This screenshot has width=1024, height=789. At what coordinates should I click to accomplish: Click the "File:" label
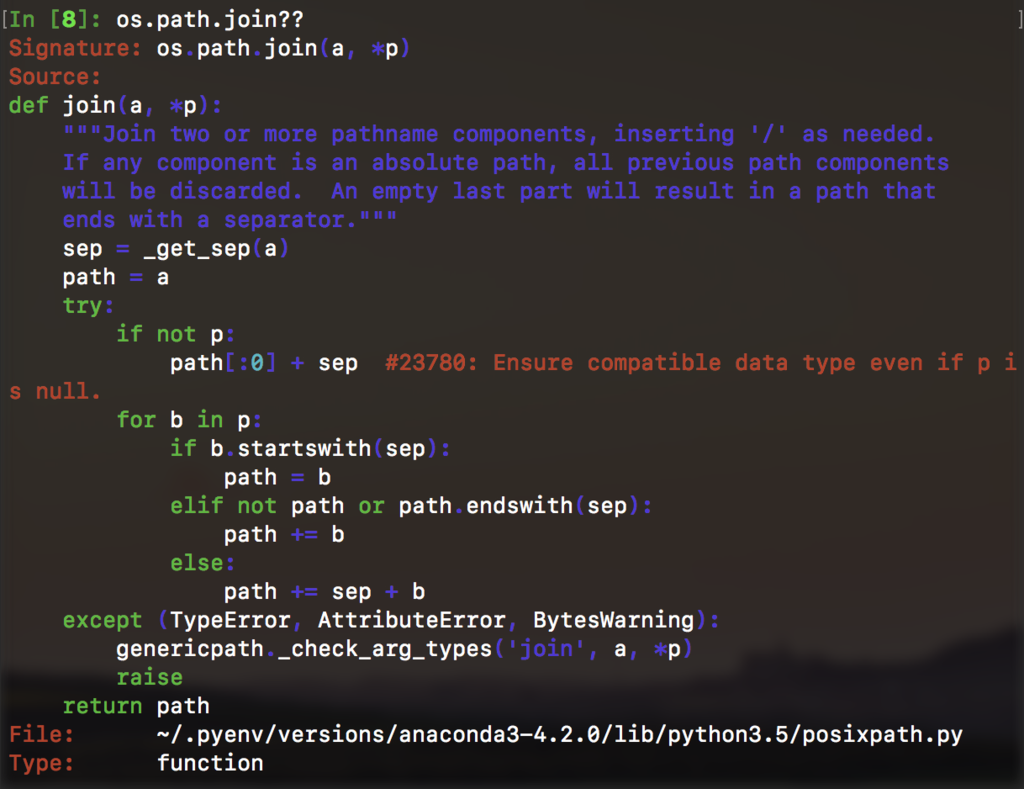[x=41, y=735]
